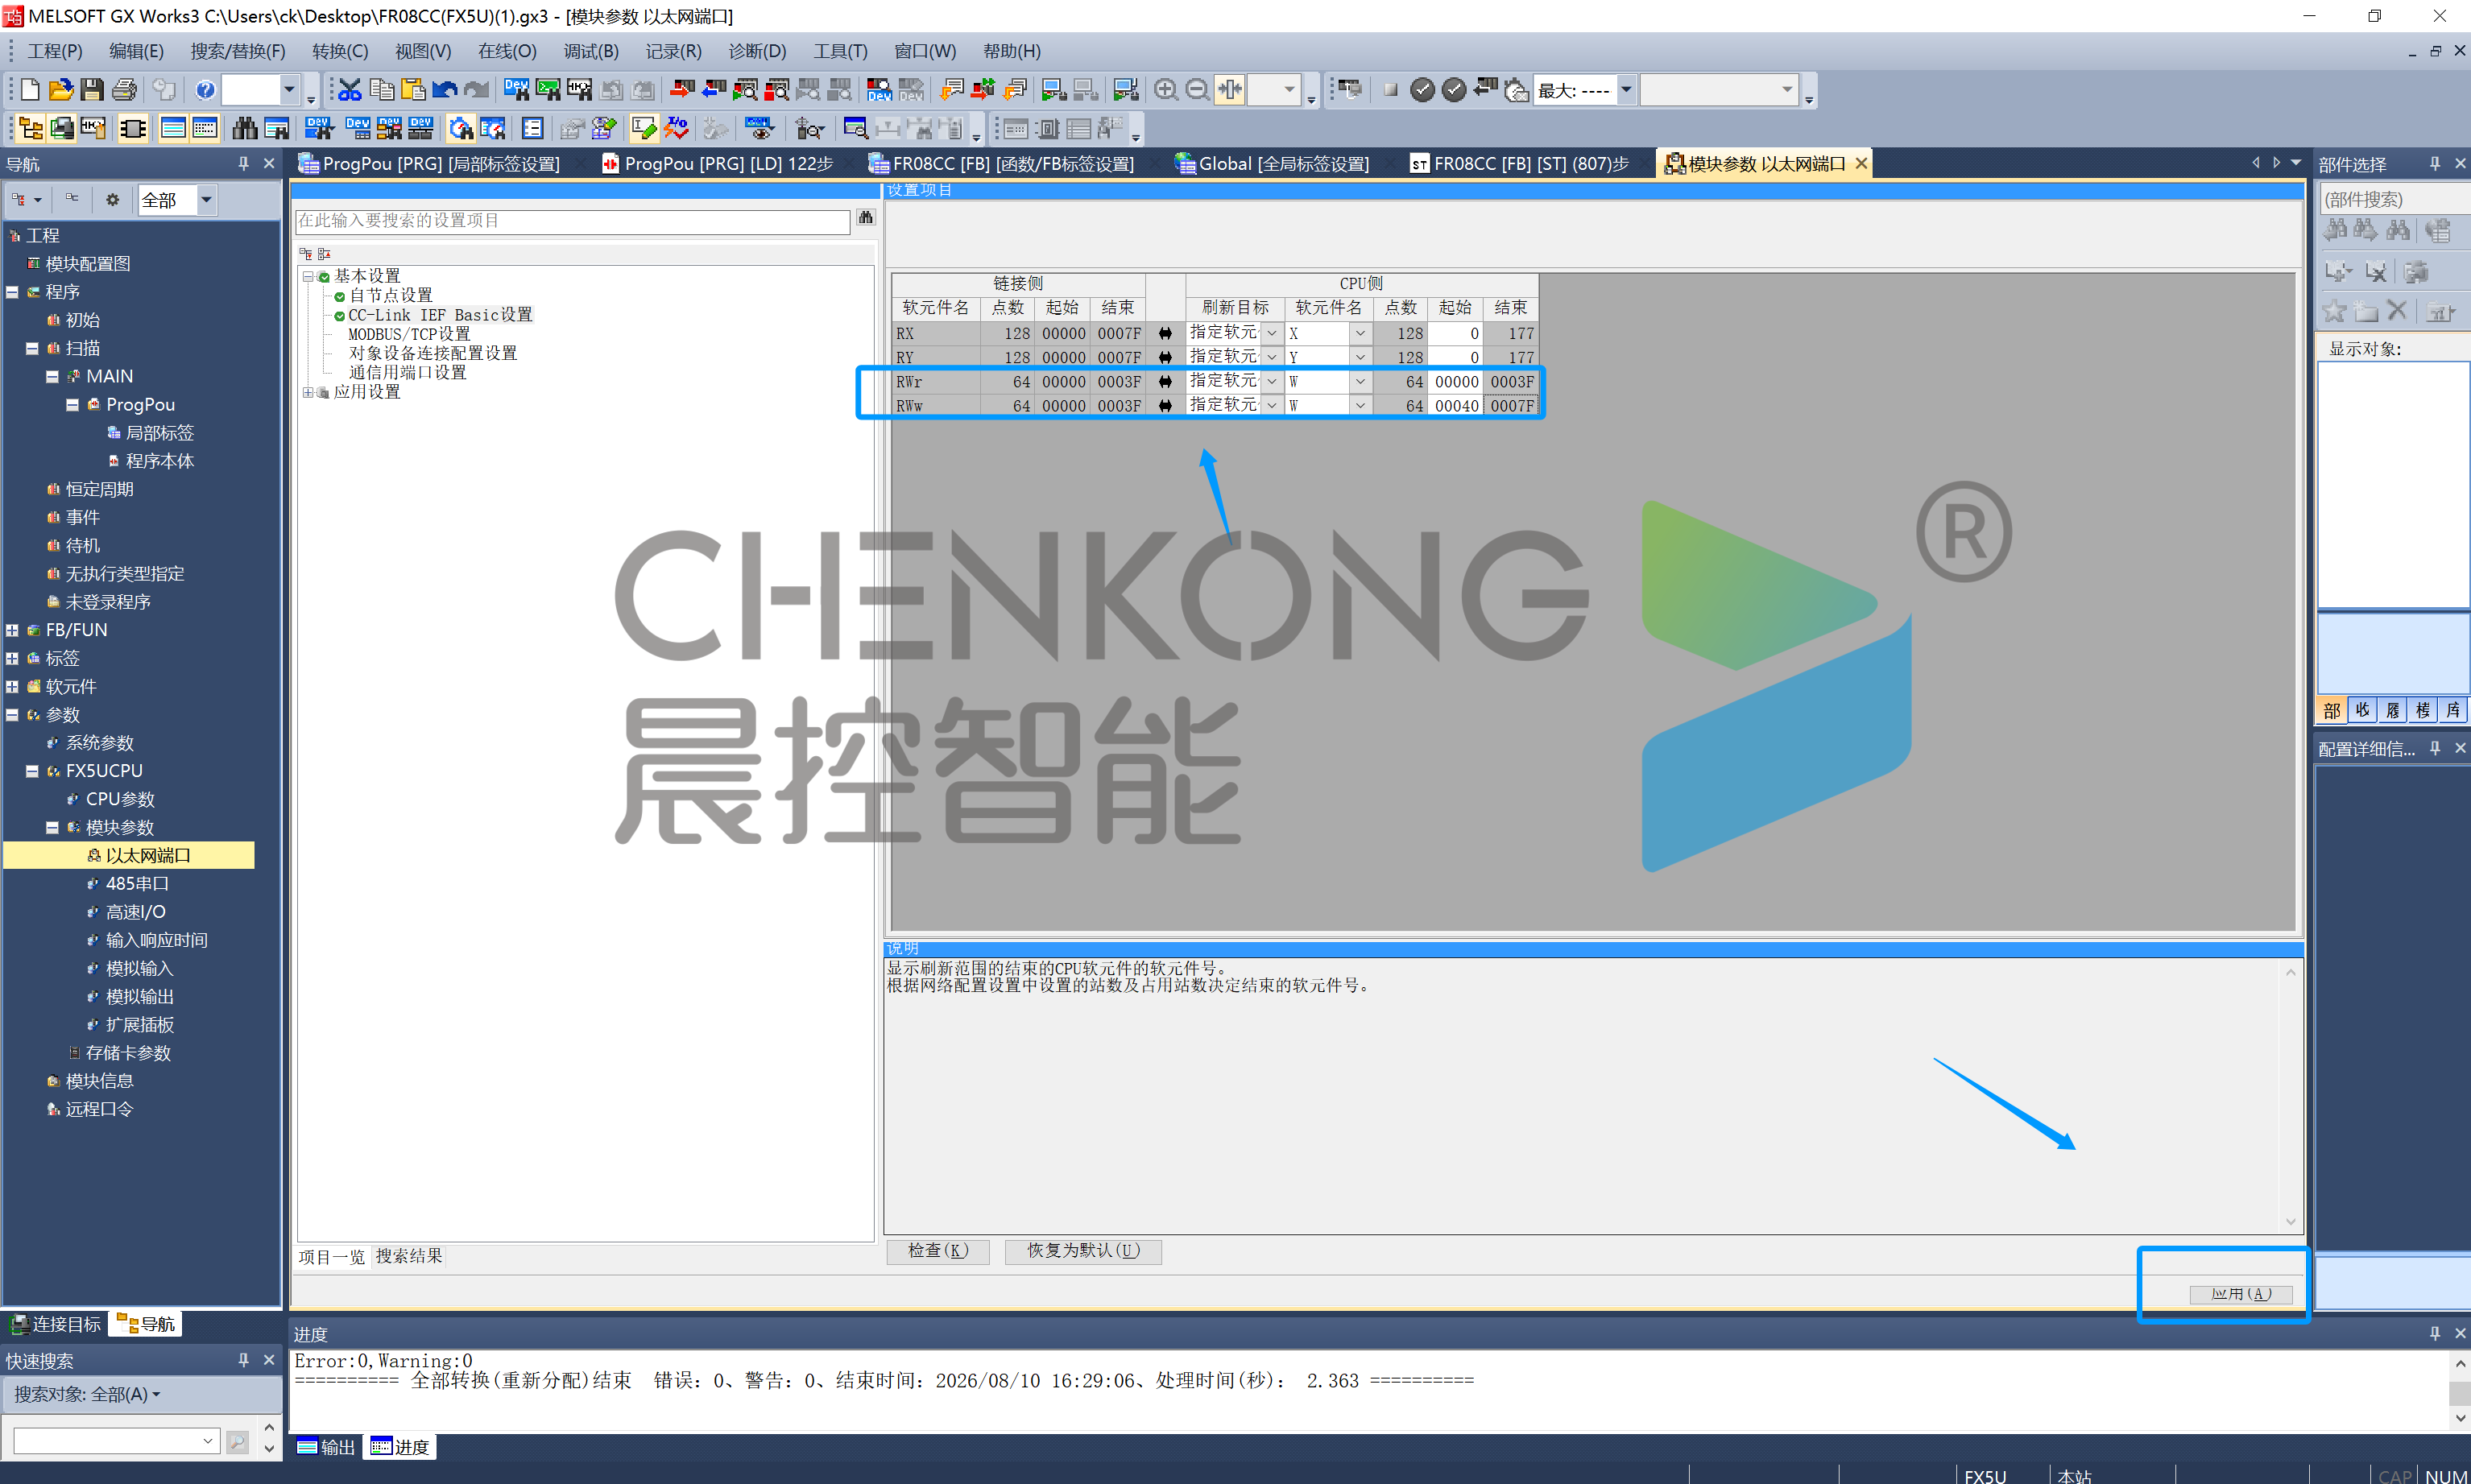Click the stop square icon in toolbar
2471x1484 pixels.
click(1390, 90)
